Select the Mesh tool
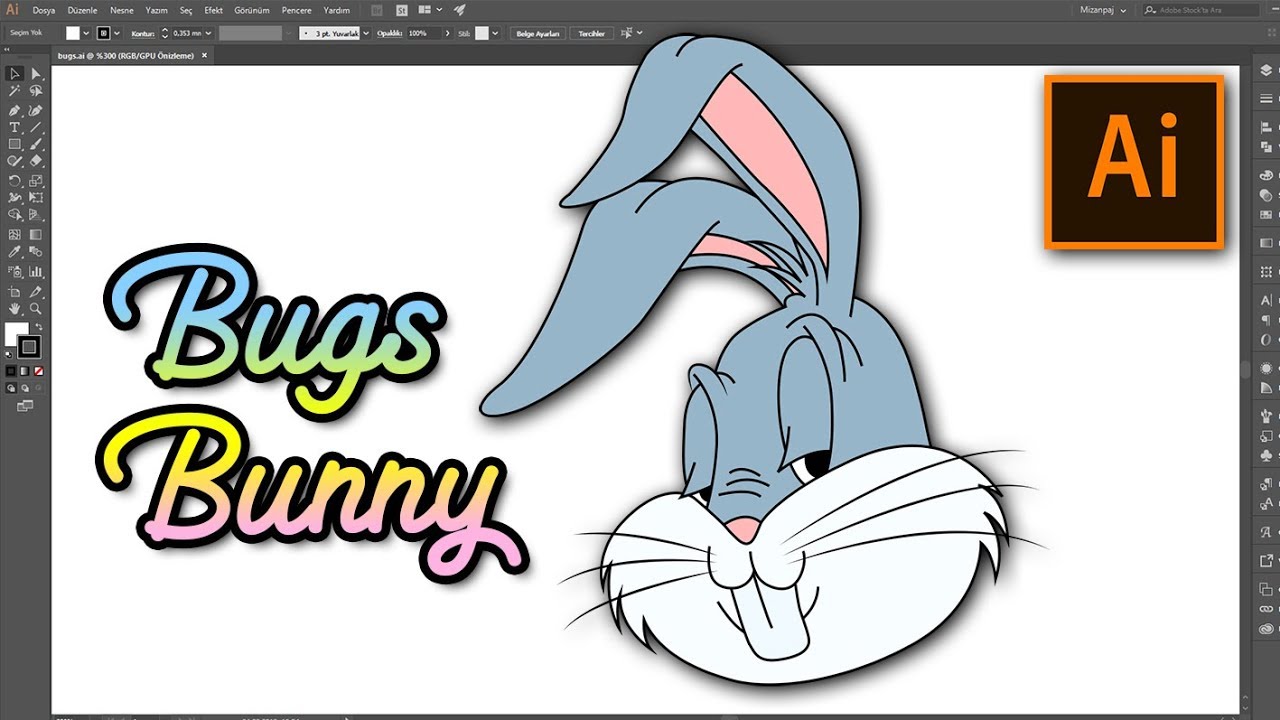 tap(15, 235)
